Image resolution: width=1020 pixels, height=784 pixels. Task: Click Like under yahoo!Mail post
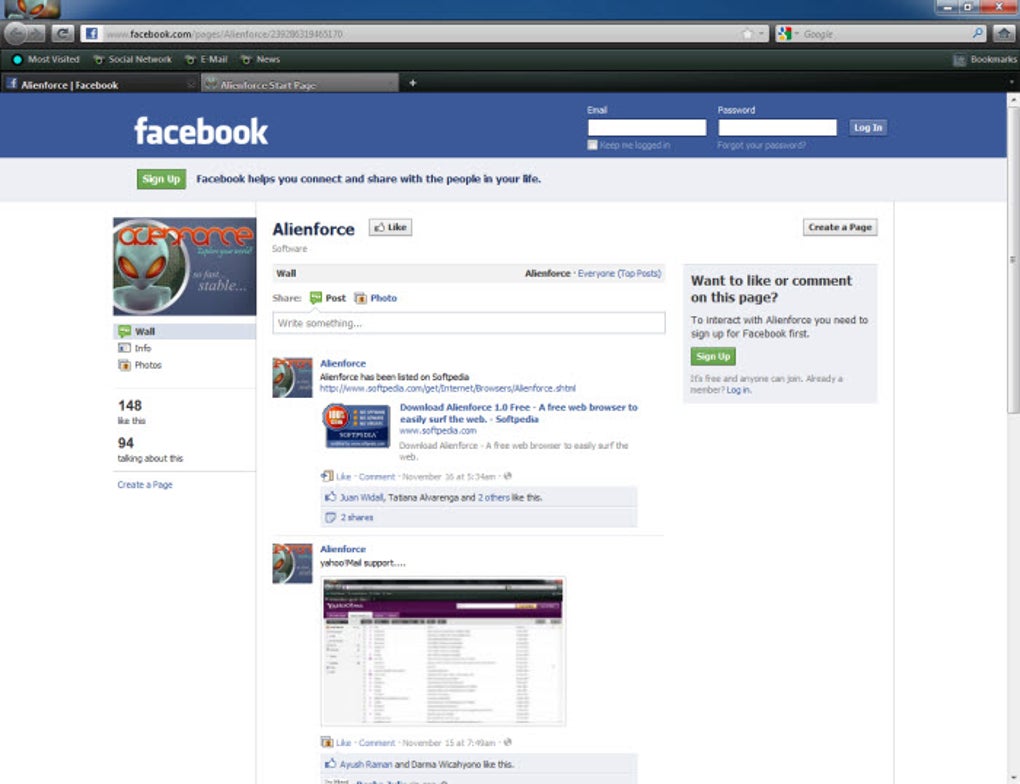click(343, 742)
